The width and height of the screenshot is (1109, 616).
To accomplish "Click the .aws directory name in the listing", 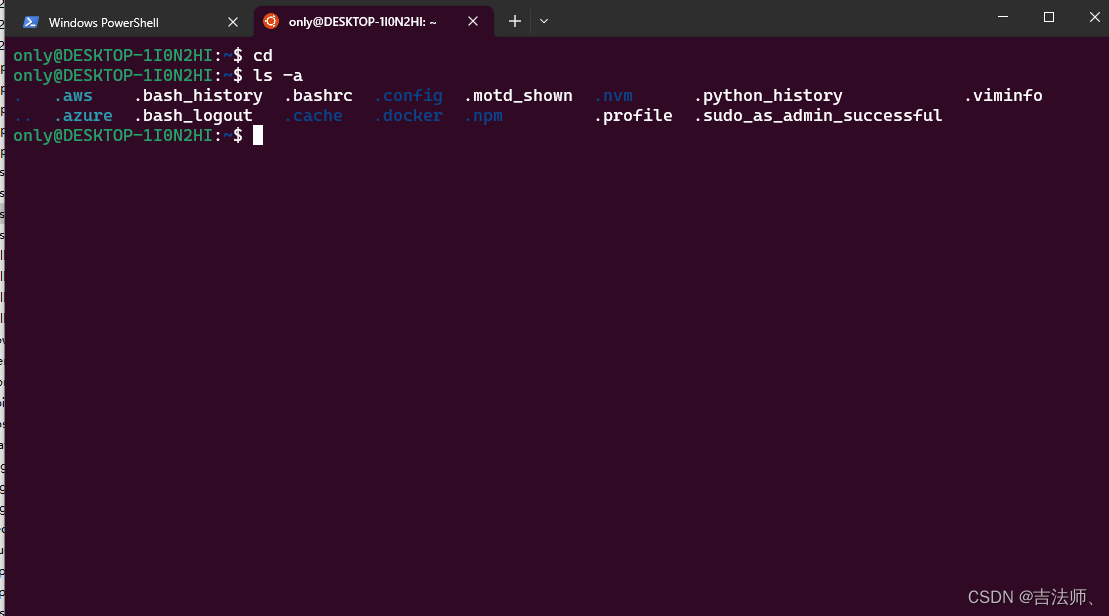I will click(x=74, y=95).
